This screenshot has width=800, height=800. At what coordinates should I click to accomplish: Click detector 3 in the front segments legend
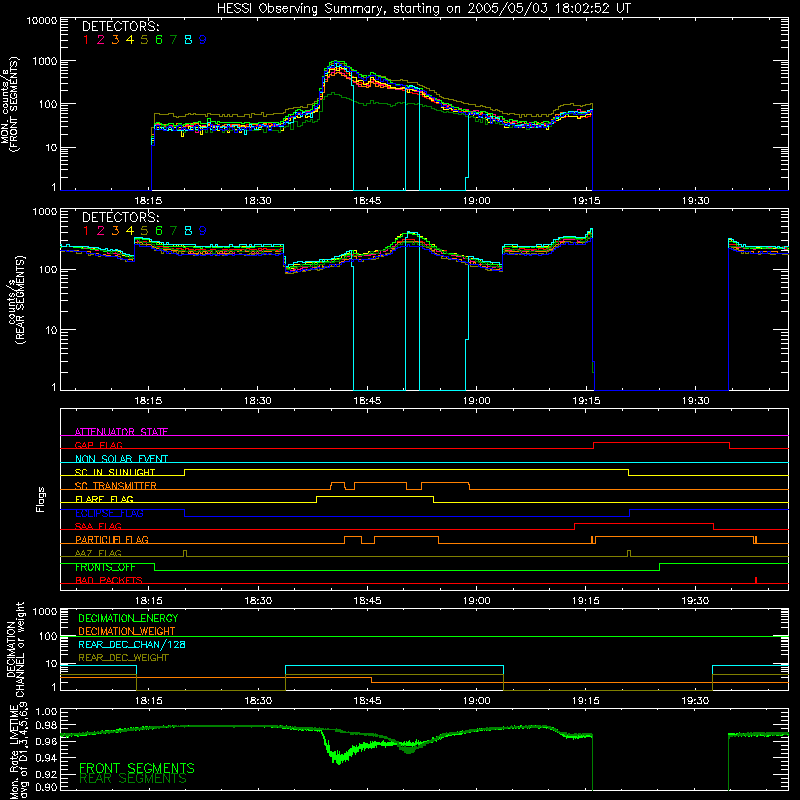pos(115,40)
